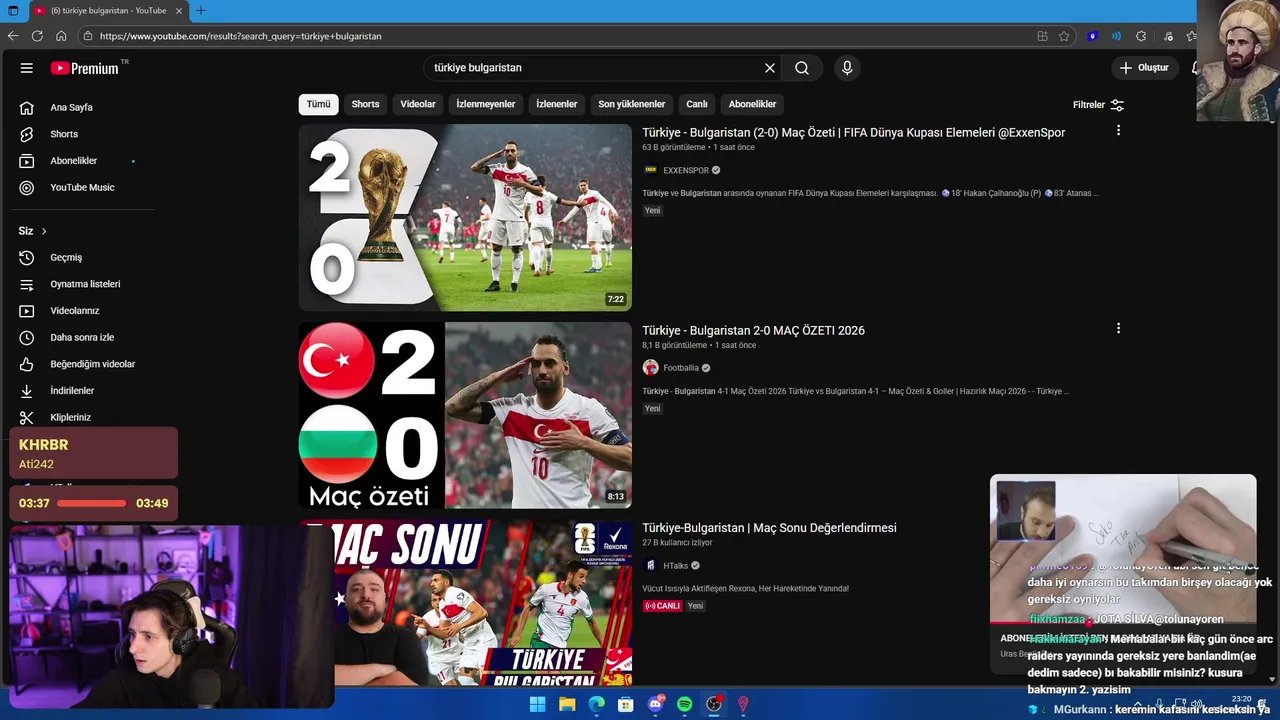The width and height of the screenshot is (1280, 720).
Task: Select the Shorts filter chip
Action: pos(365,104)
